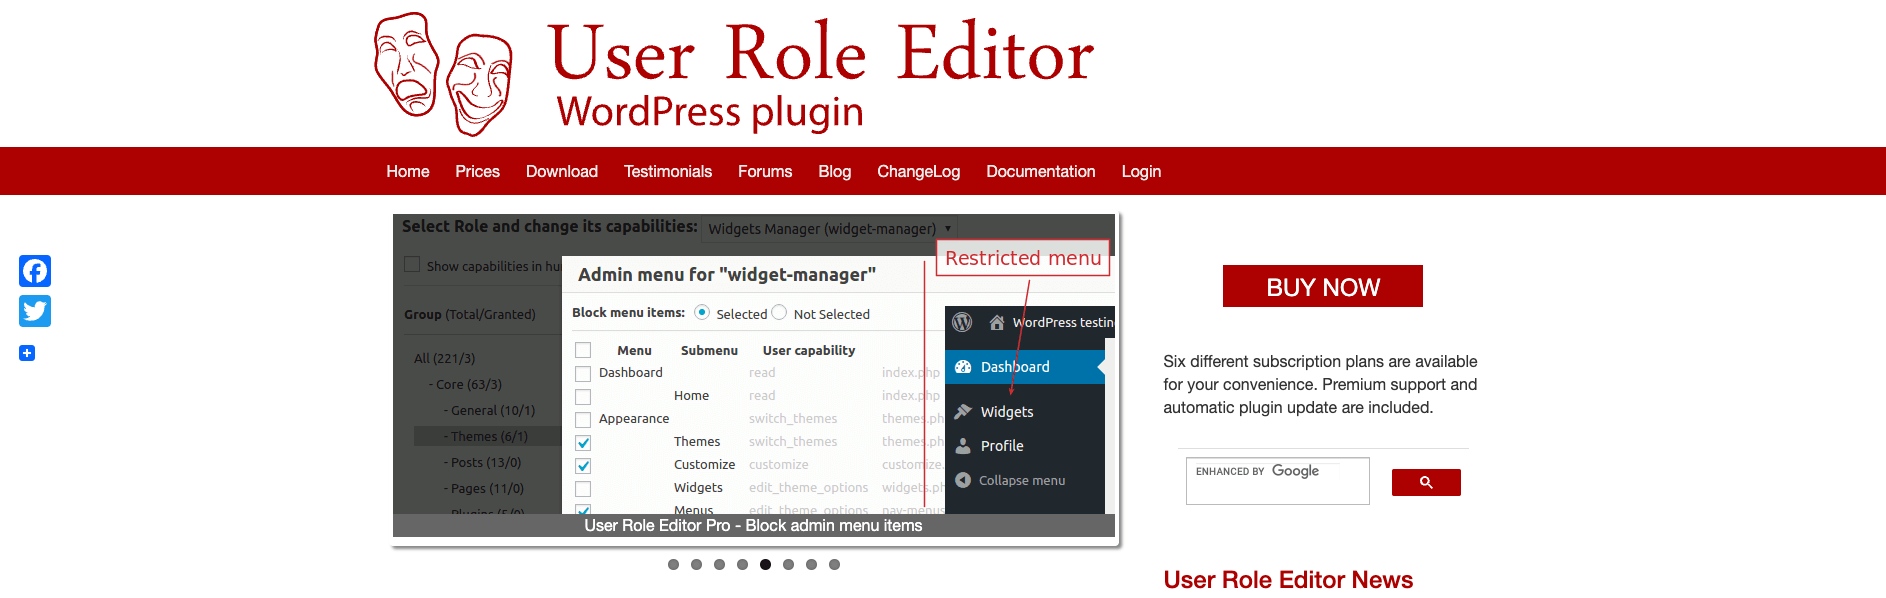Image resolution: width=1886 pixels, height=598 pixels.
Task: View the Testimonials page
Action: 668,171
